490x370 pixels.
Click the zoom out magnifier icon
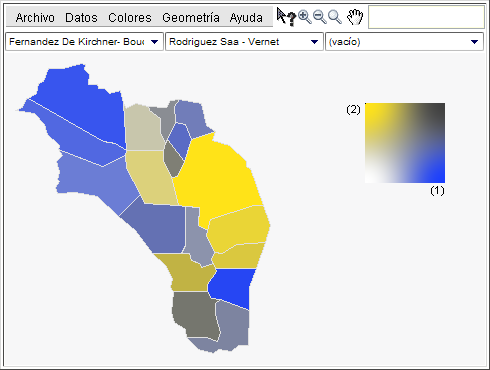[x=320, y=17]
